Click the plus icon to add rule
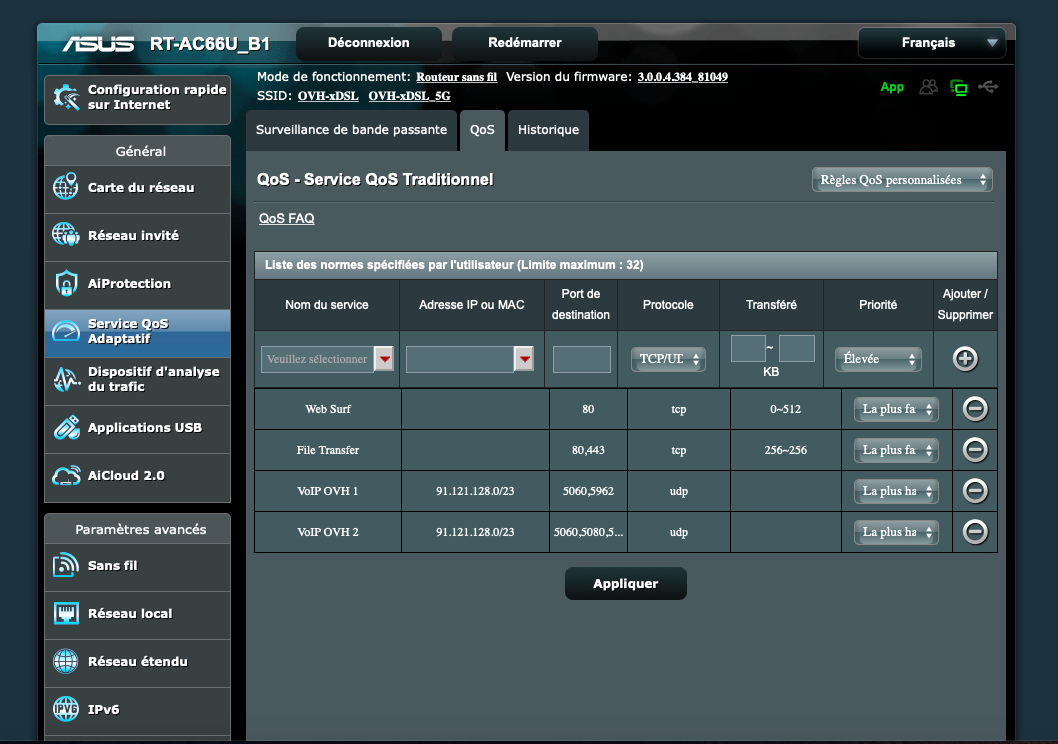The width and height of the screenshot is (1058, 744). coord(965,359)
